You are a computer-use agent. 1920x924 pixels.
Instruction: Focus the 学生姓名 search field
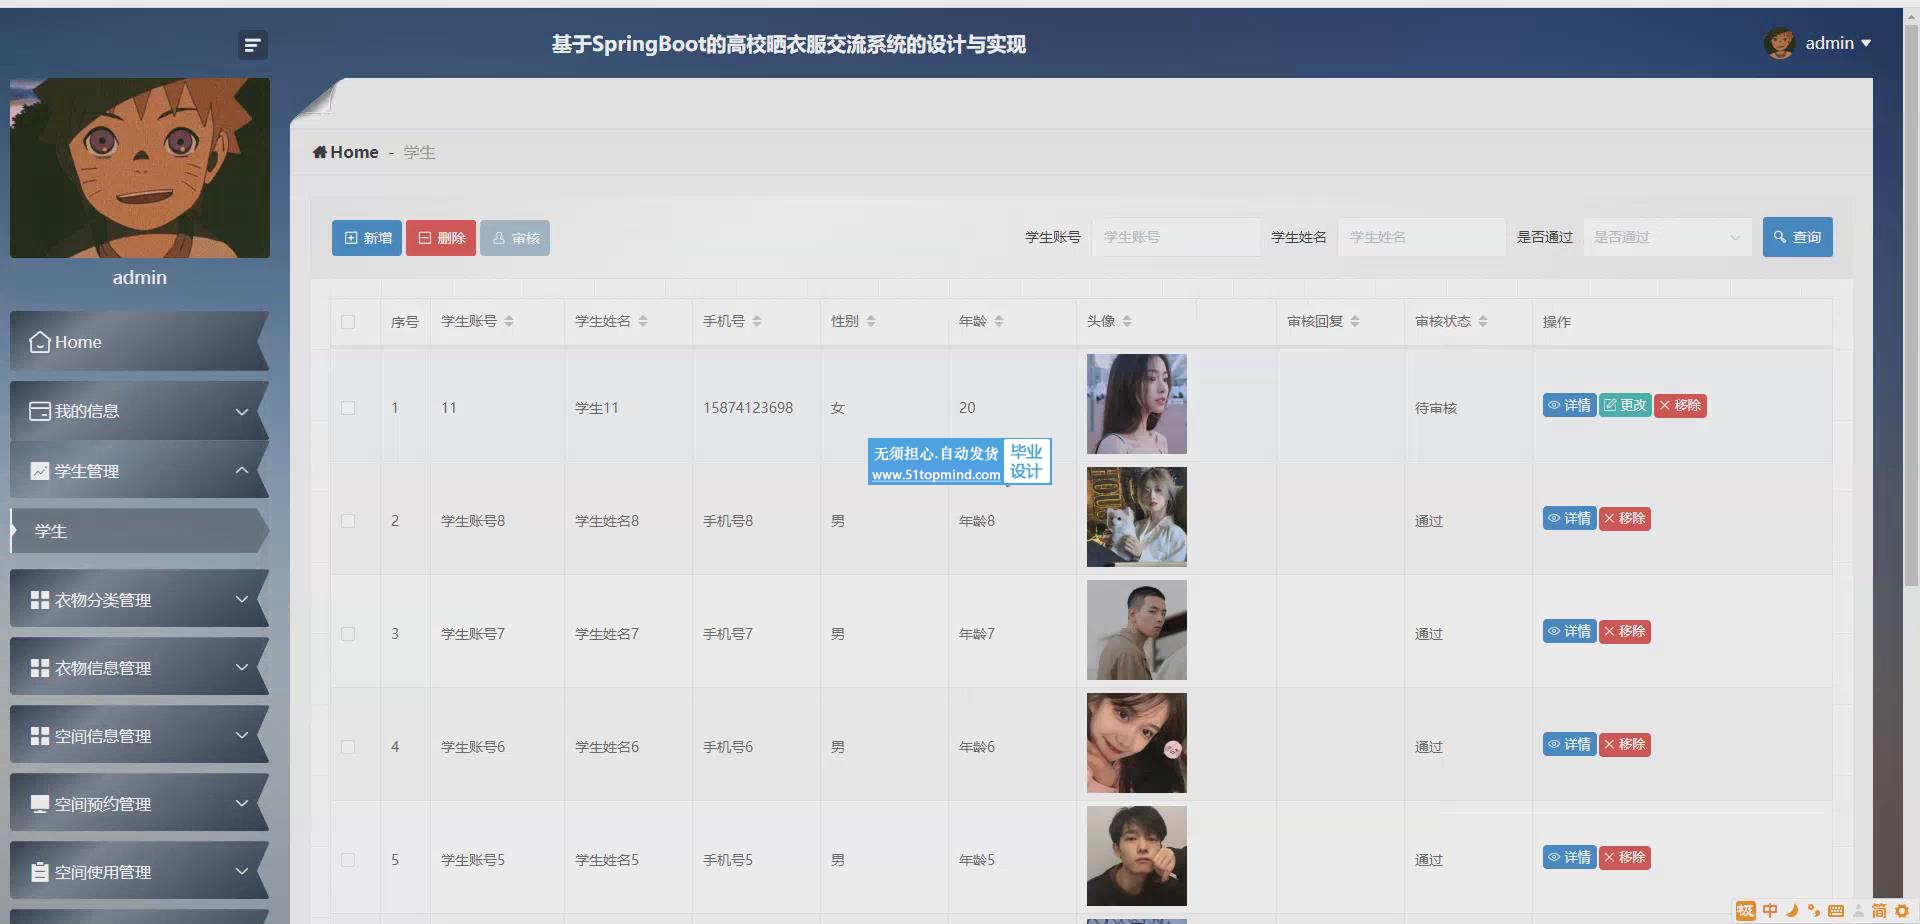click(x=1422, y=237)
